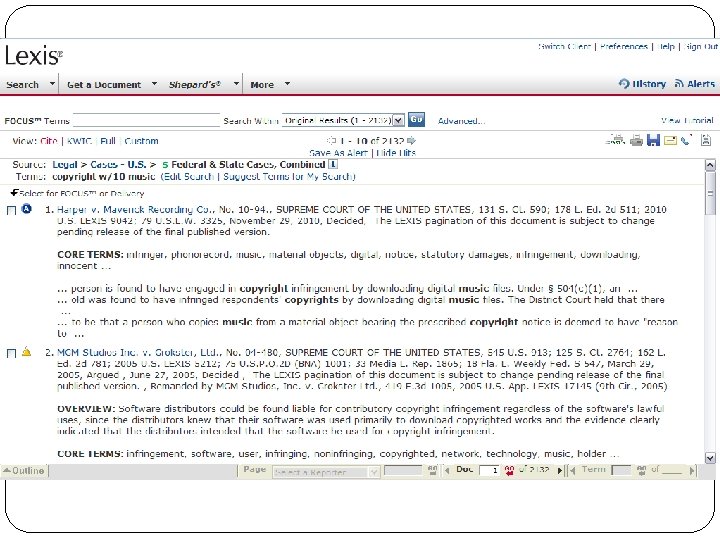Open the Shepard's dropdown arrow
The height and width of the screenshot is (540, 720).
click(236, 84)
